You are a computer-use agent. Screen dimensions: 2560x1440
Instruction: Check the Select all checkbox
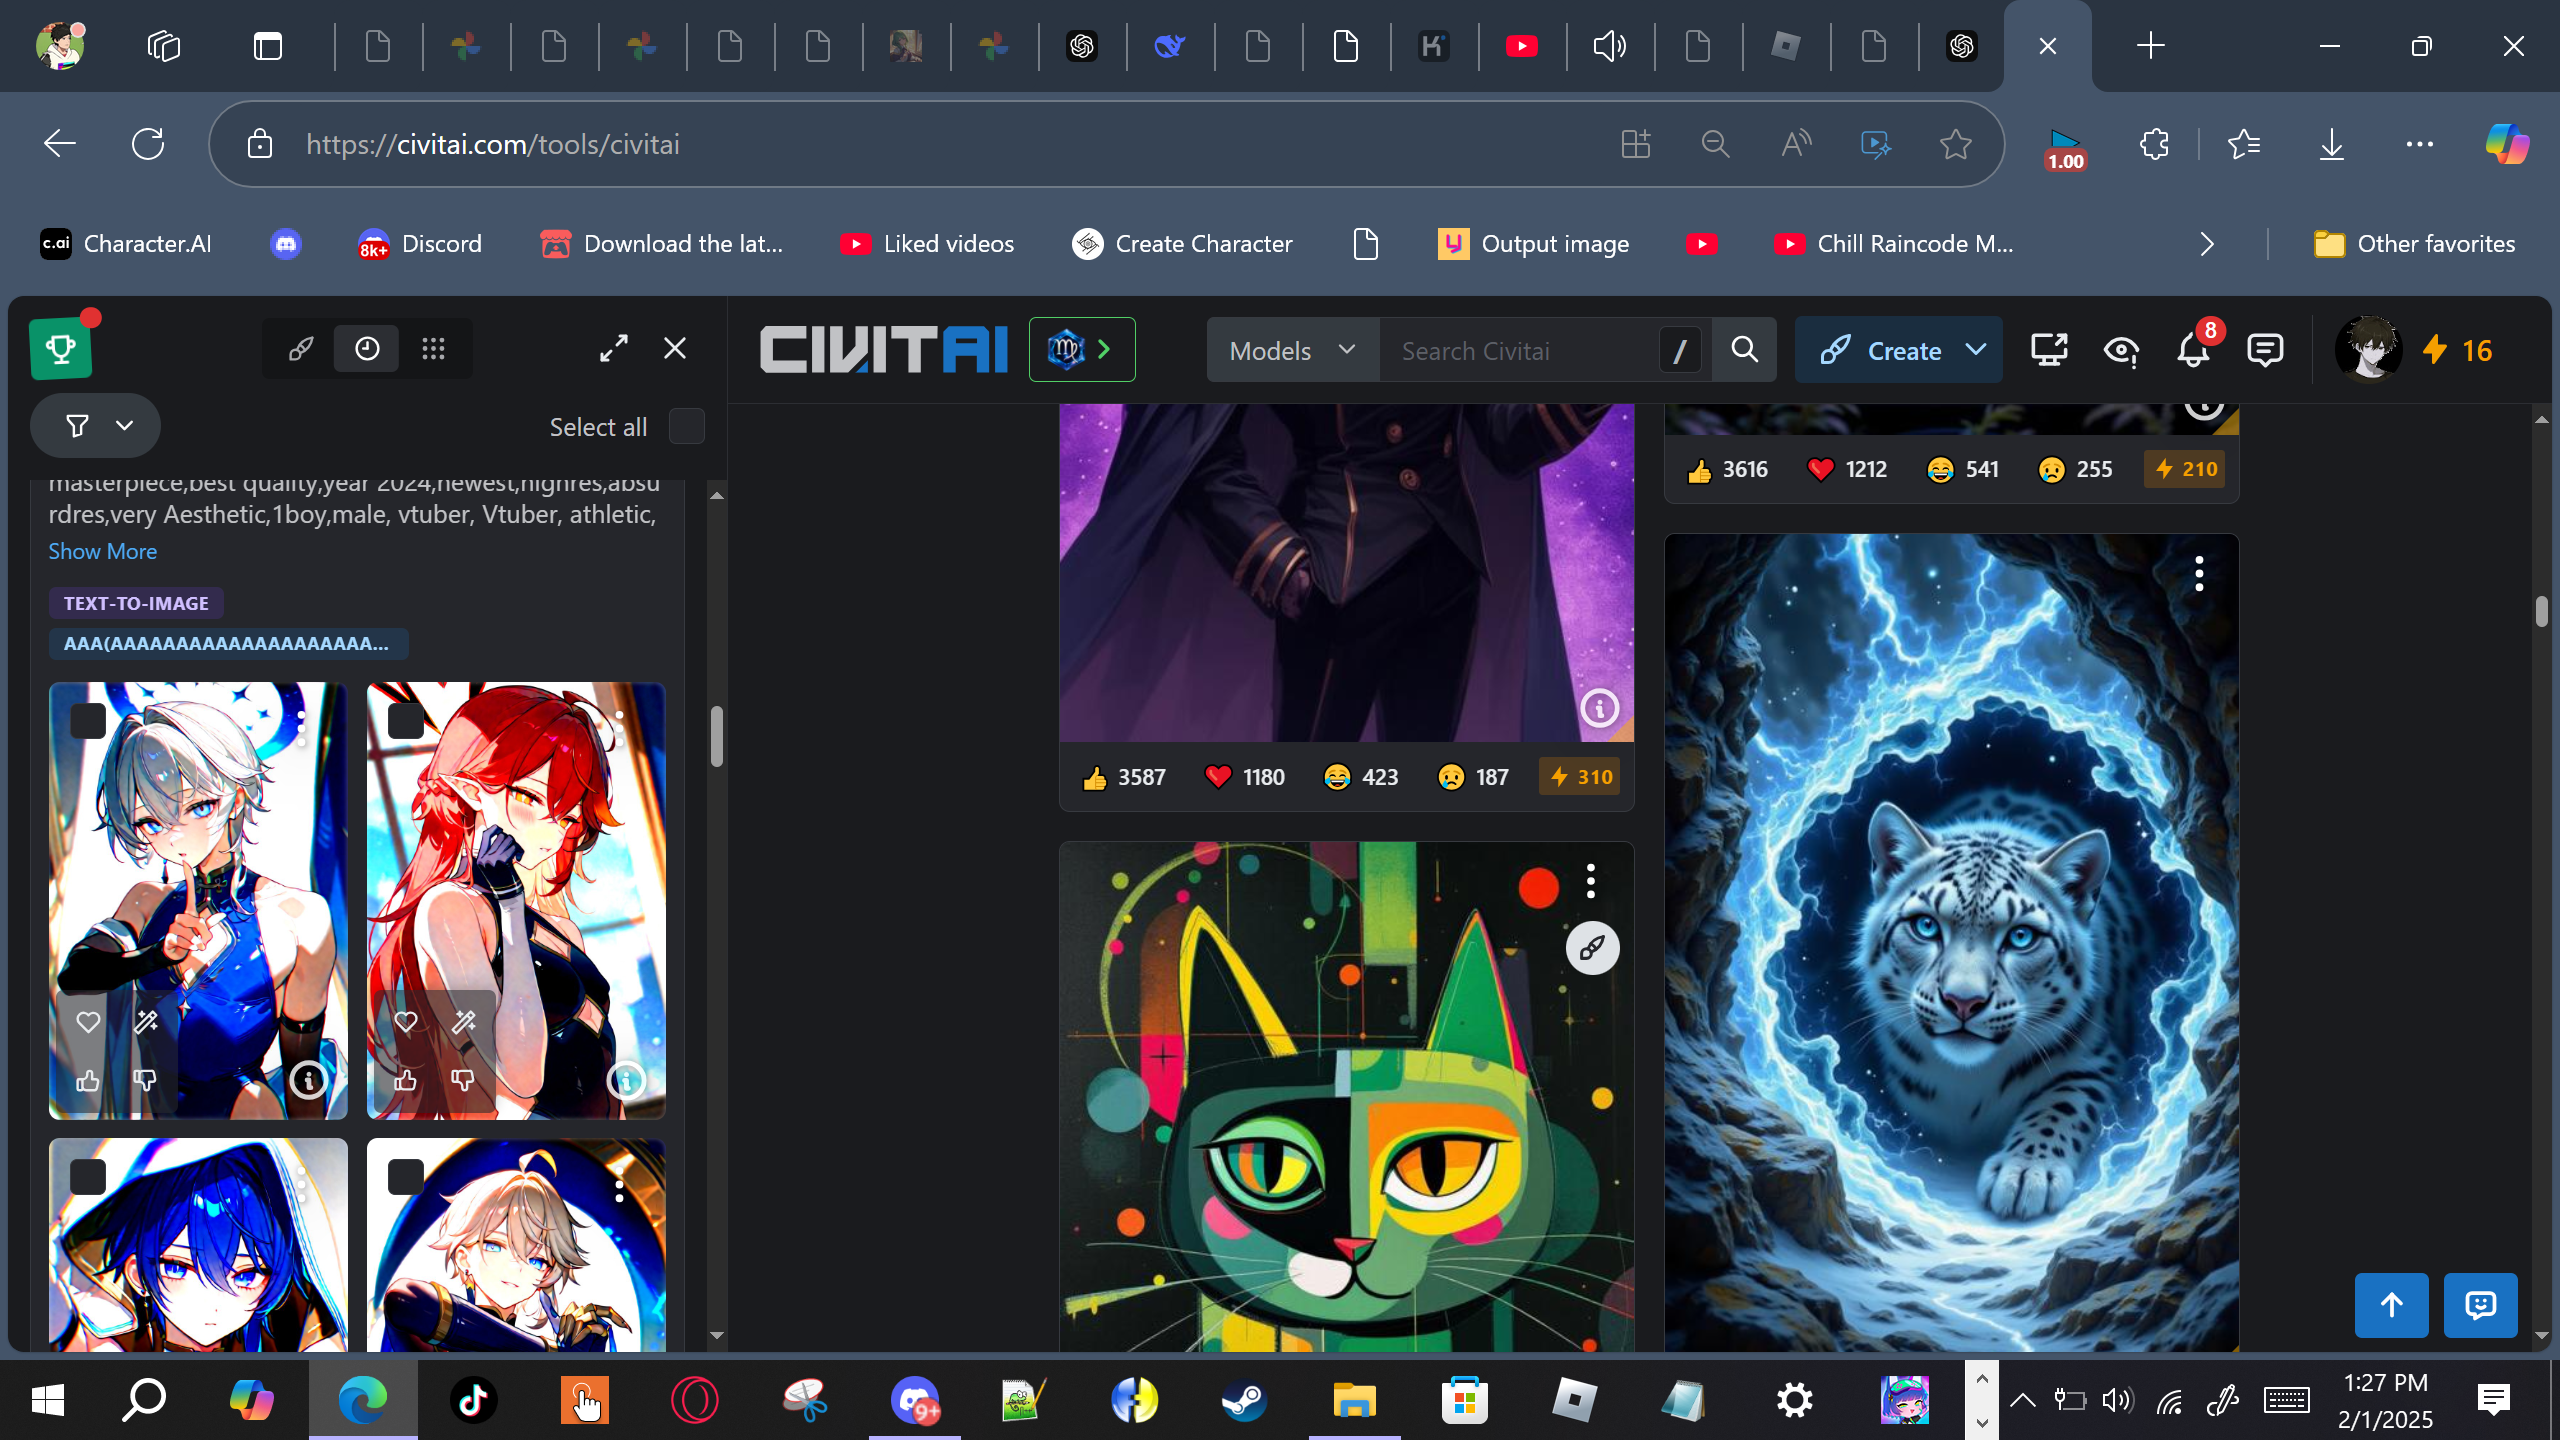[x=686, y=427]
